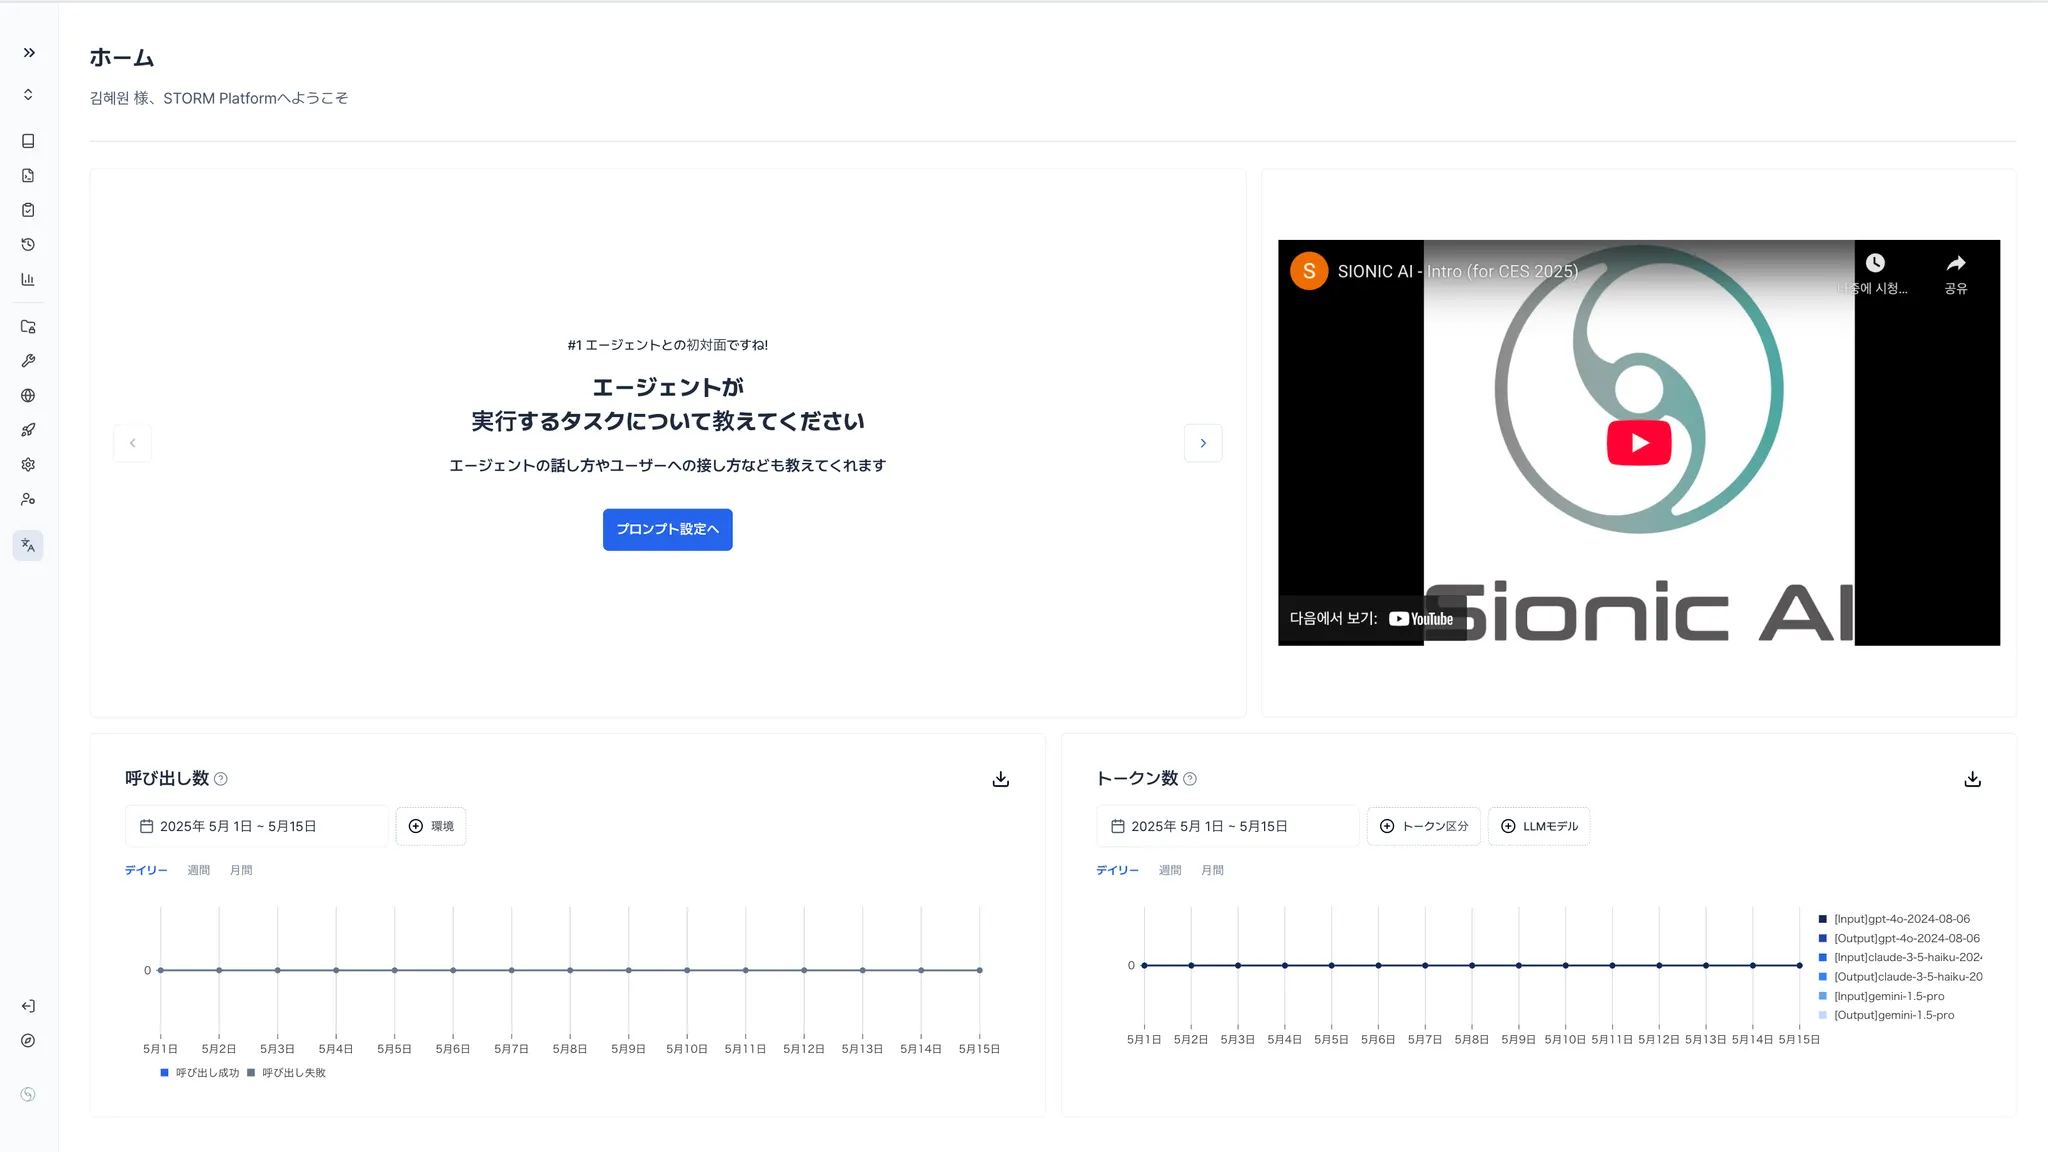Open the 環境 filter dropdown
This screenshot has height=1152, width=2048.
[x=431, y=826]
